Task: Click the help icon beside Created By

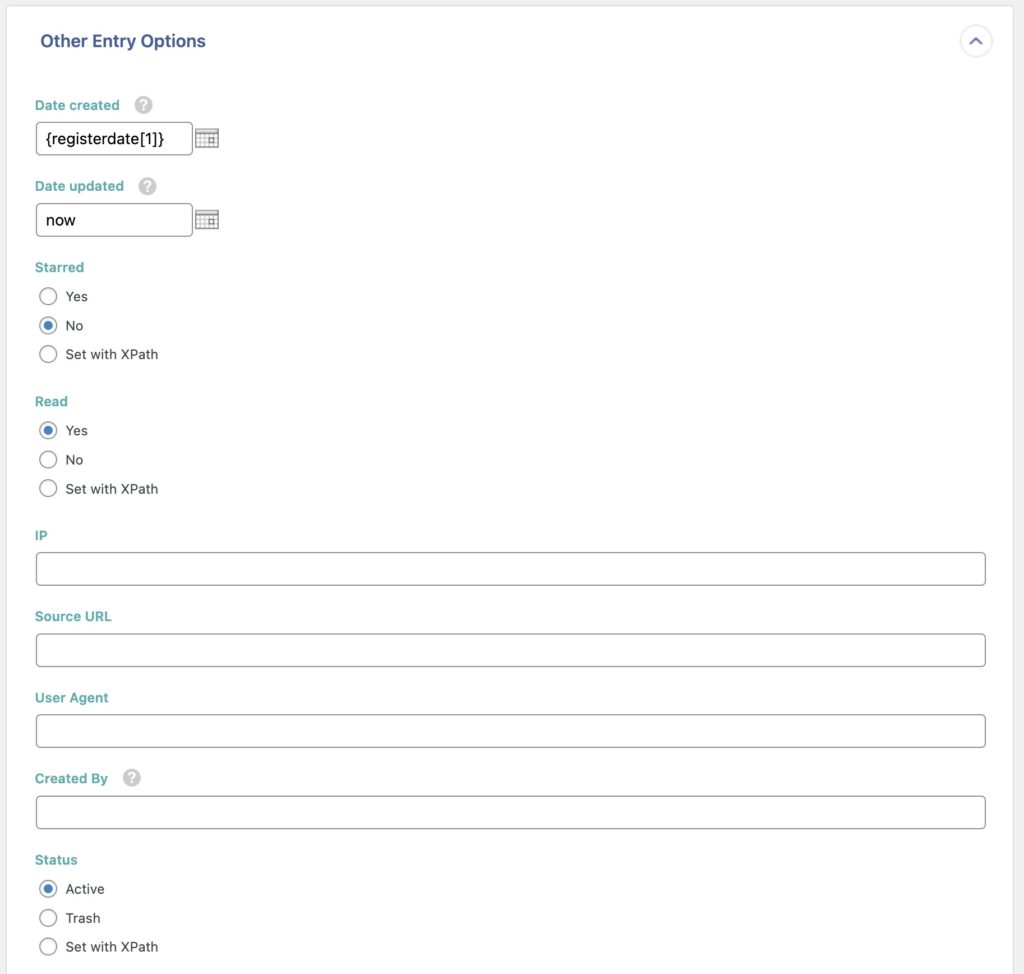Action: click(131, 776)
